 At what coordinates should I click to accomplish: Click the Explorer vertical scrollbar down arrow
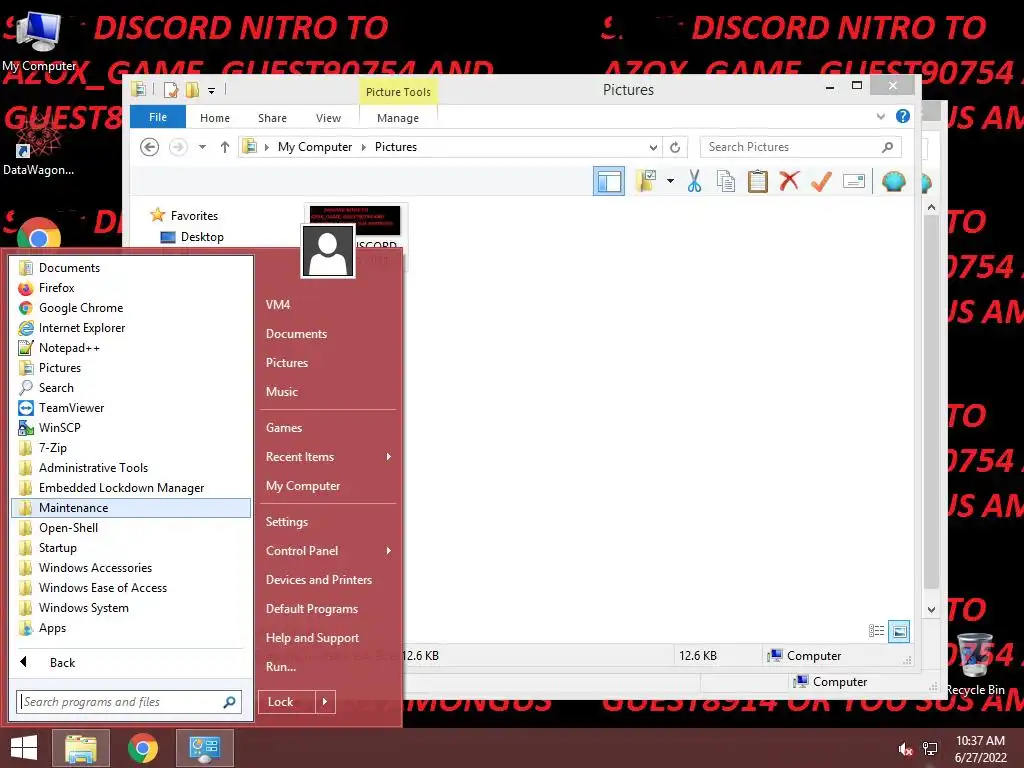(931, 609)
